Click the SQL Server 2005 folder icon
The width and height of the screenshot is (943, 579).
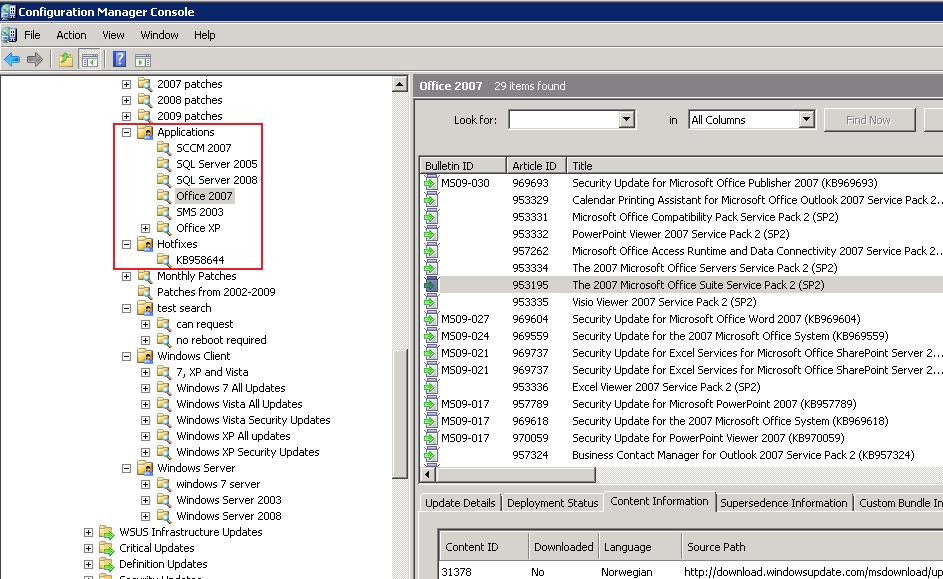(164, 164)
